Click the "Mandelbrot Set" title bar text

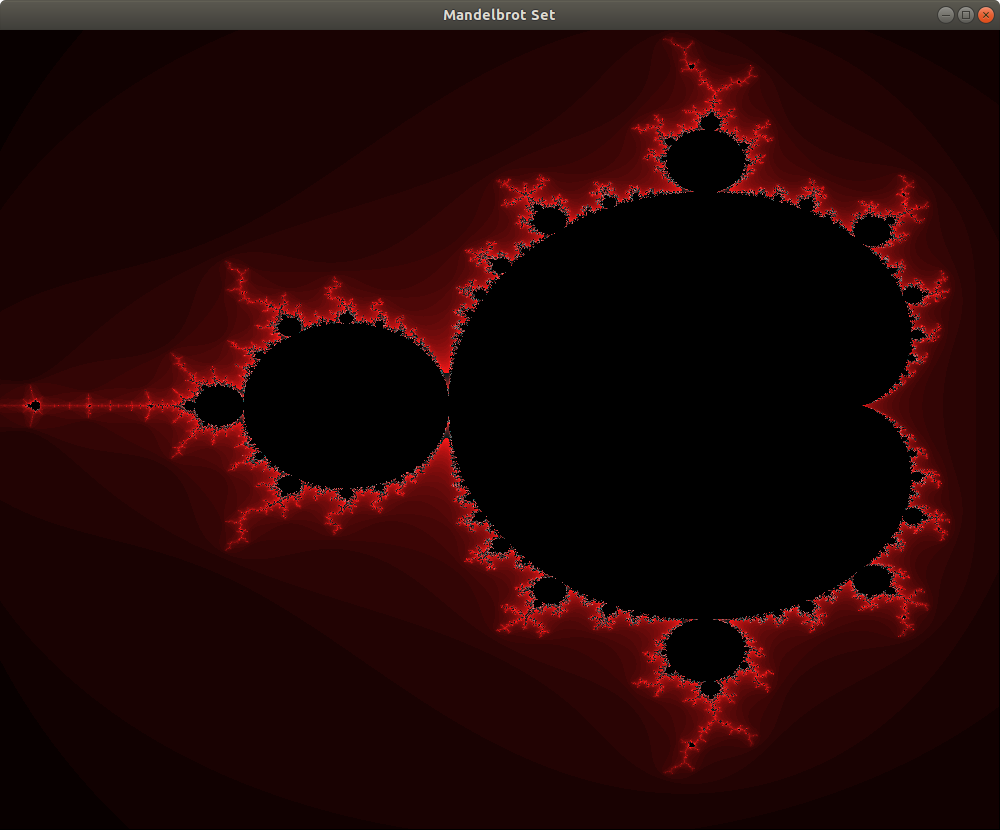click(x=499, y=14)
